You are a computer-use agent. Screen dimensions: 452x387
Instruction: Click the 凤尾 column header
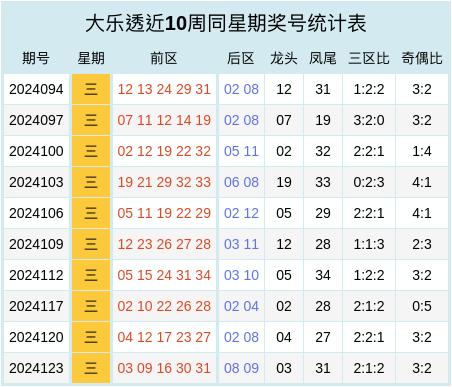pos(323,58)
